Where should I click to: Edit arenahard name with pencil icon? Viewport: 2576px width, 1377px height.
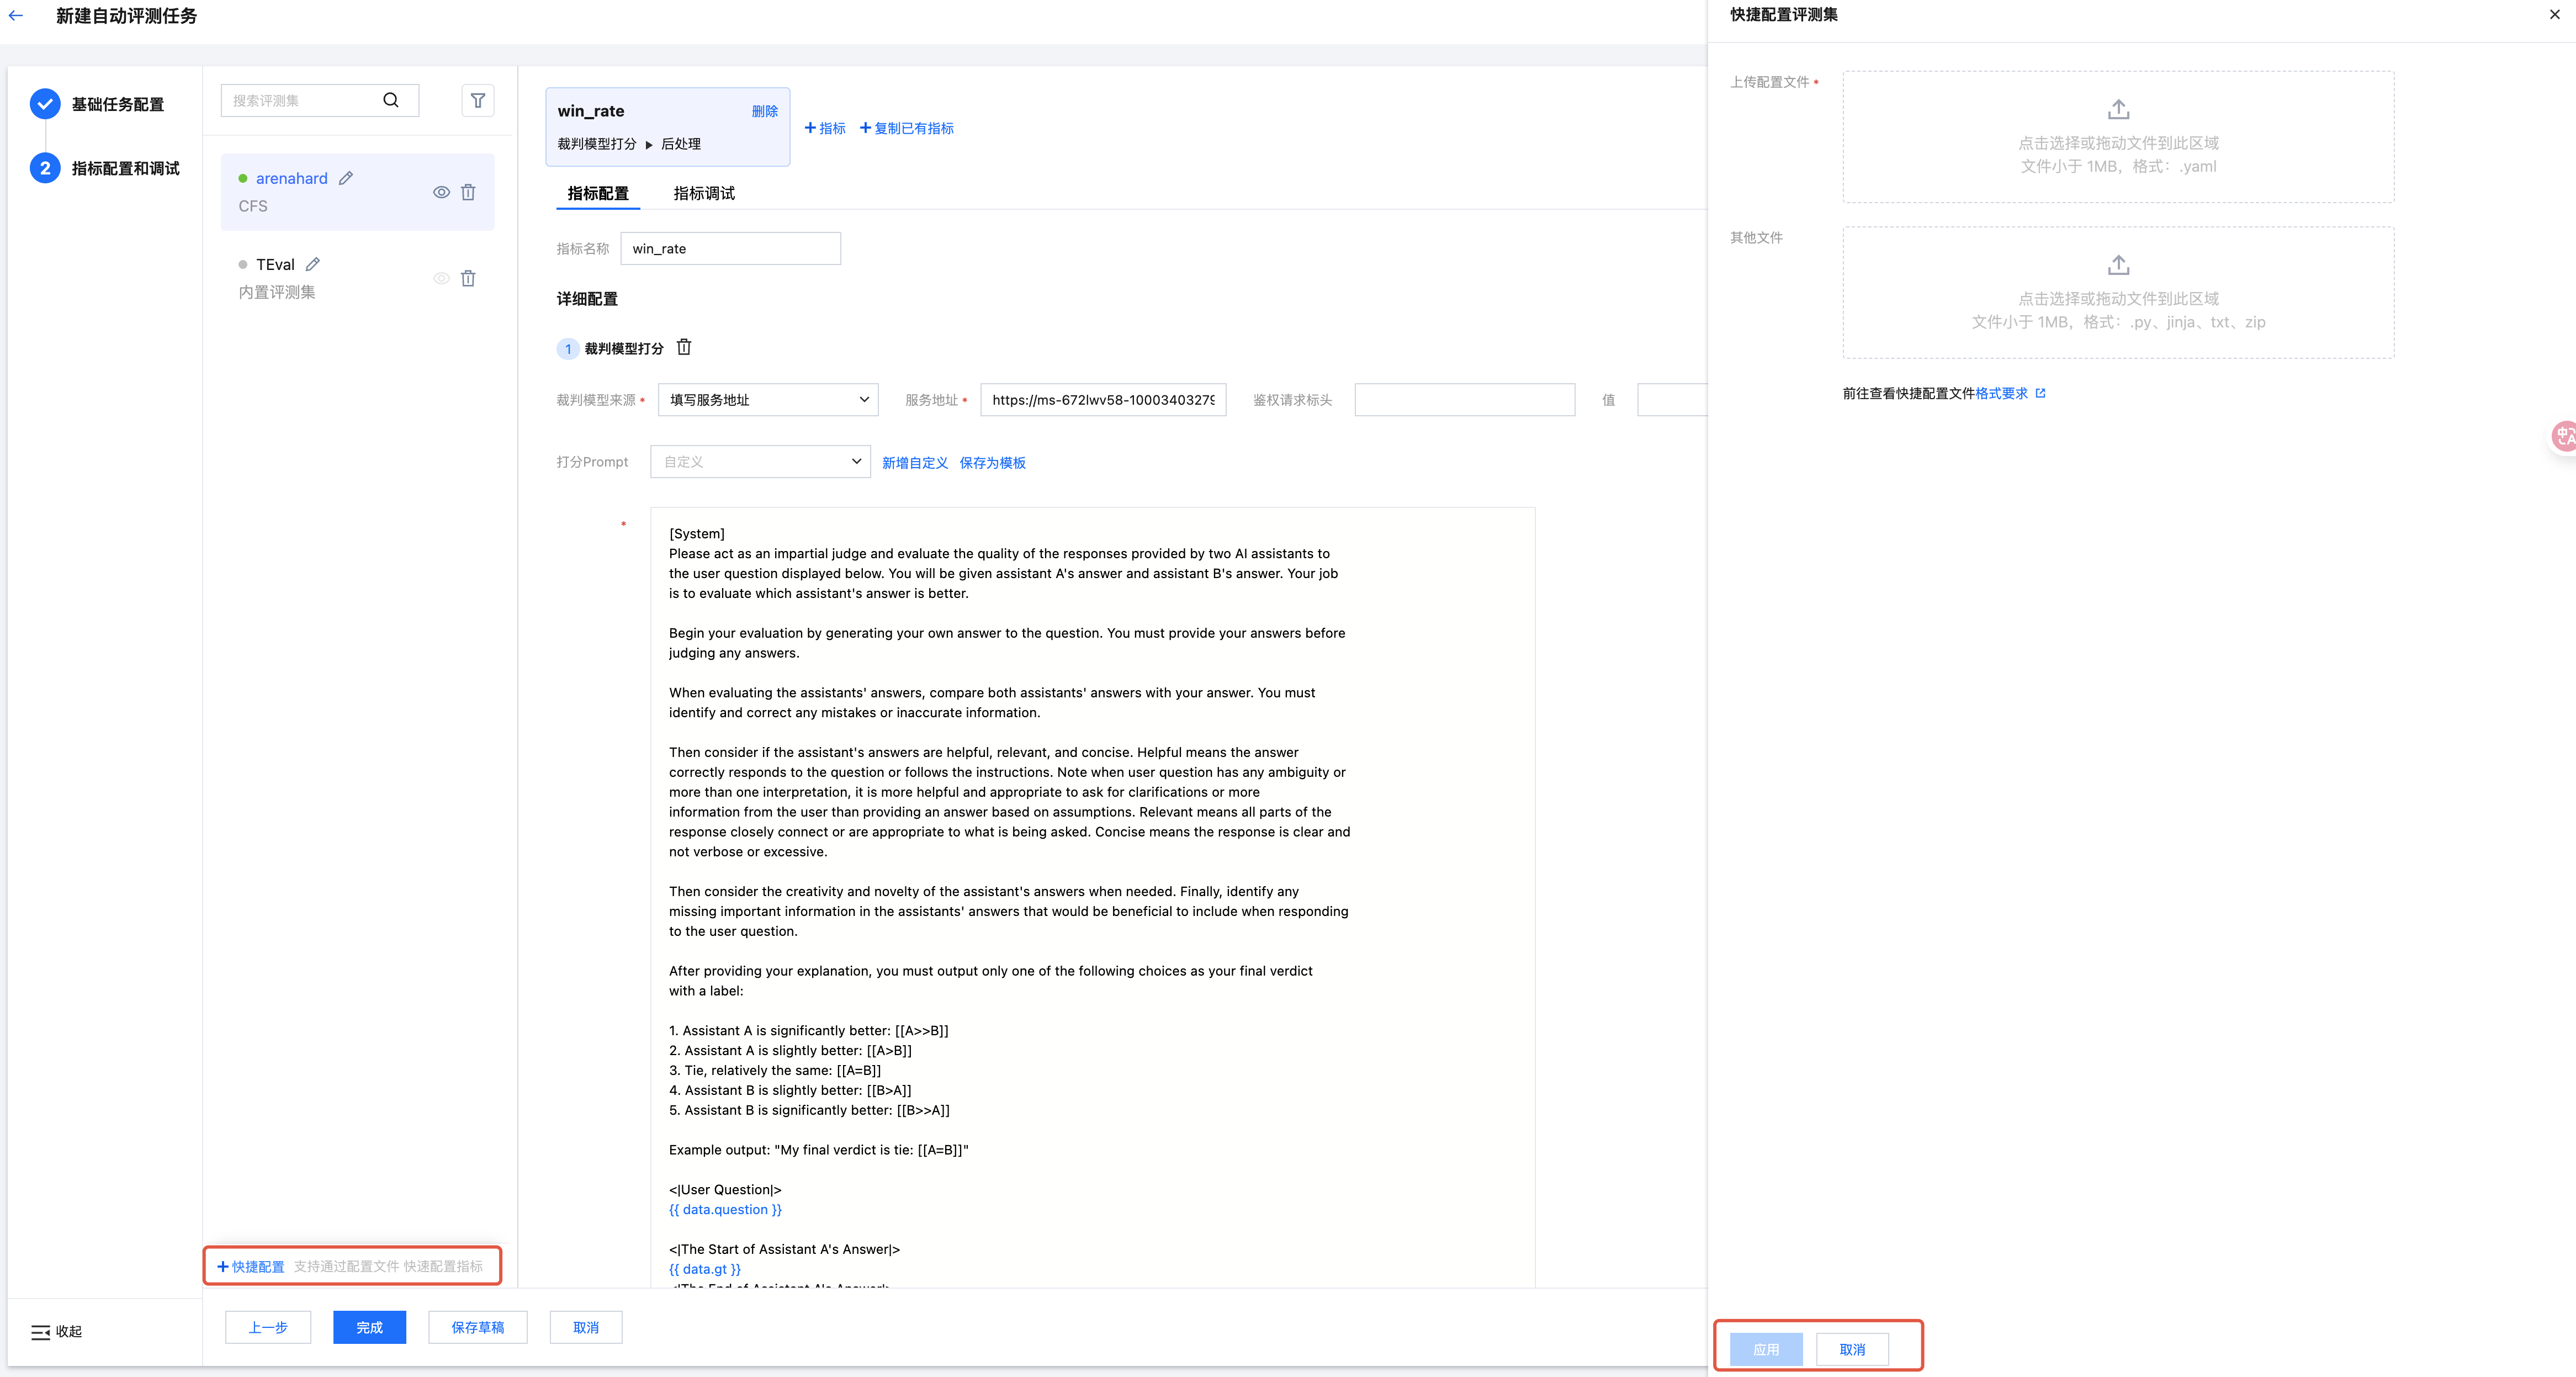(346, 178)
